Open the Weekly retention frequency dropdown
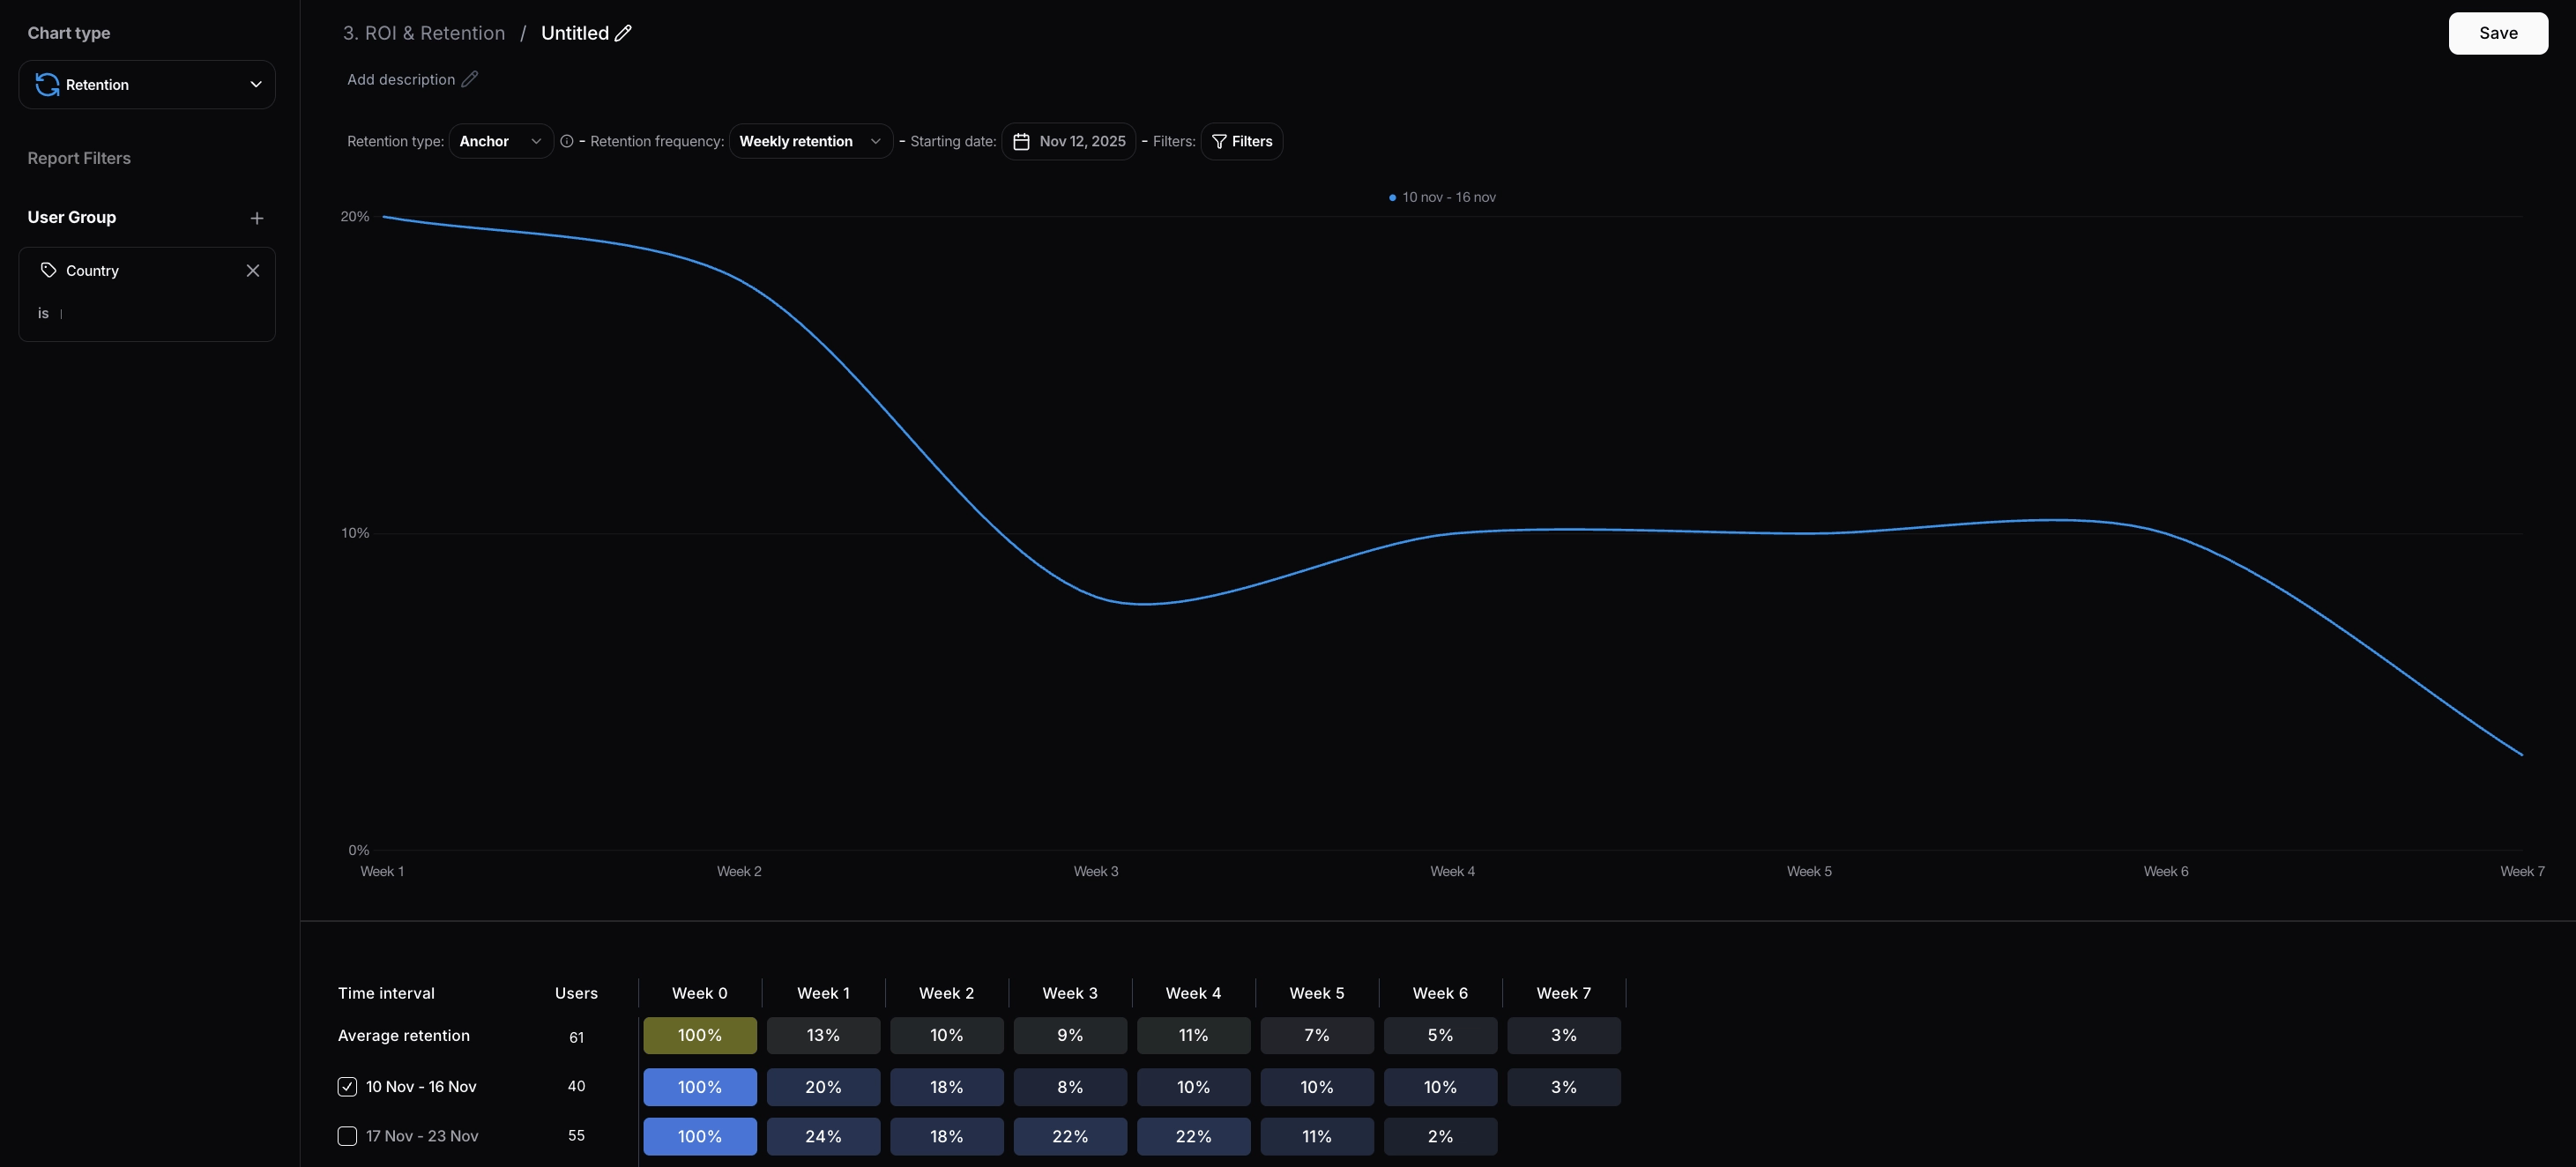 tap(811, 142)
